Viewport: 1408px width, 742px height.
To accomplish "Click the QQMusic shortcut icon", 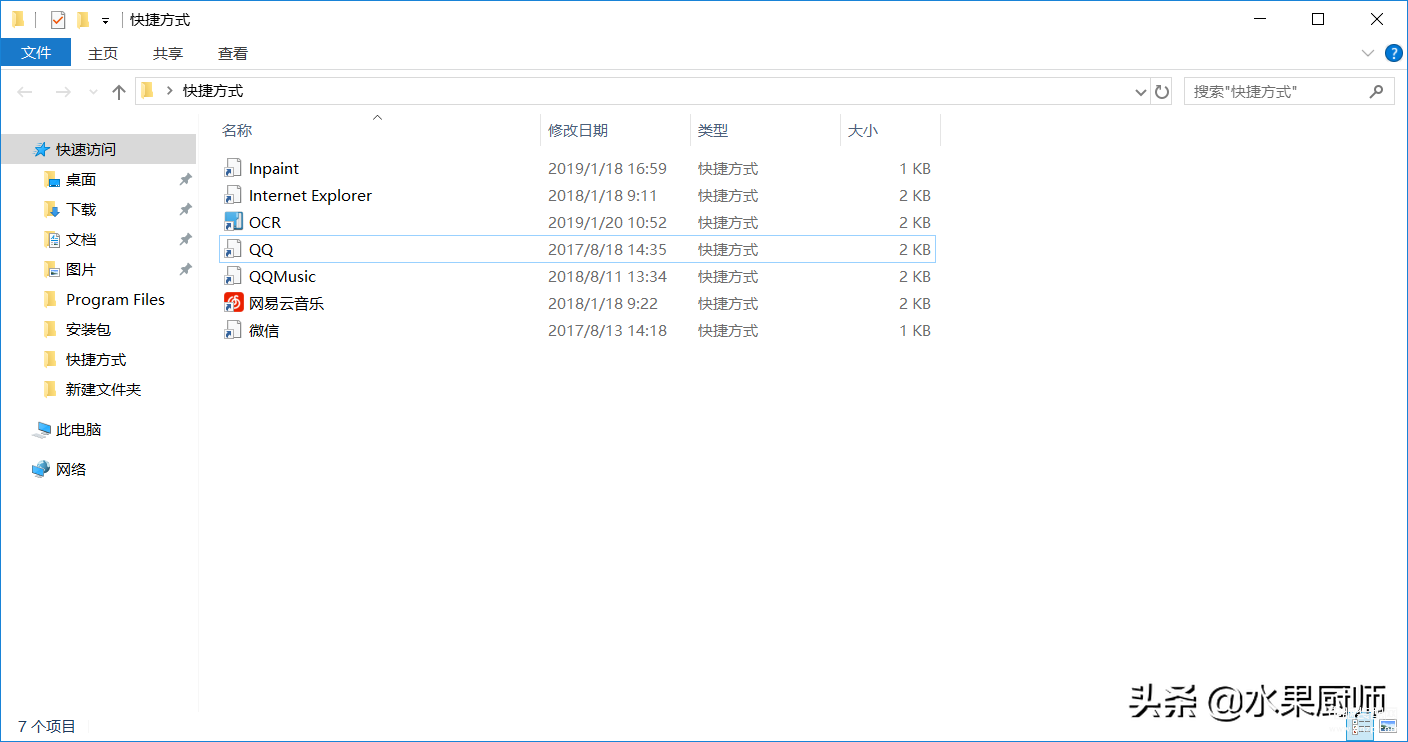I will pyautogui.click(x=233, y=276).
